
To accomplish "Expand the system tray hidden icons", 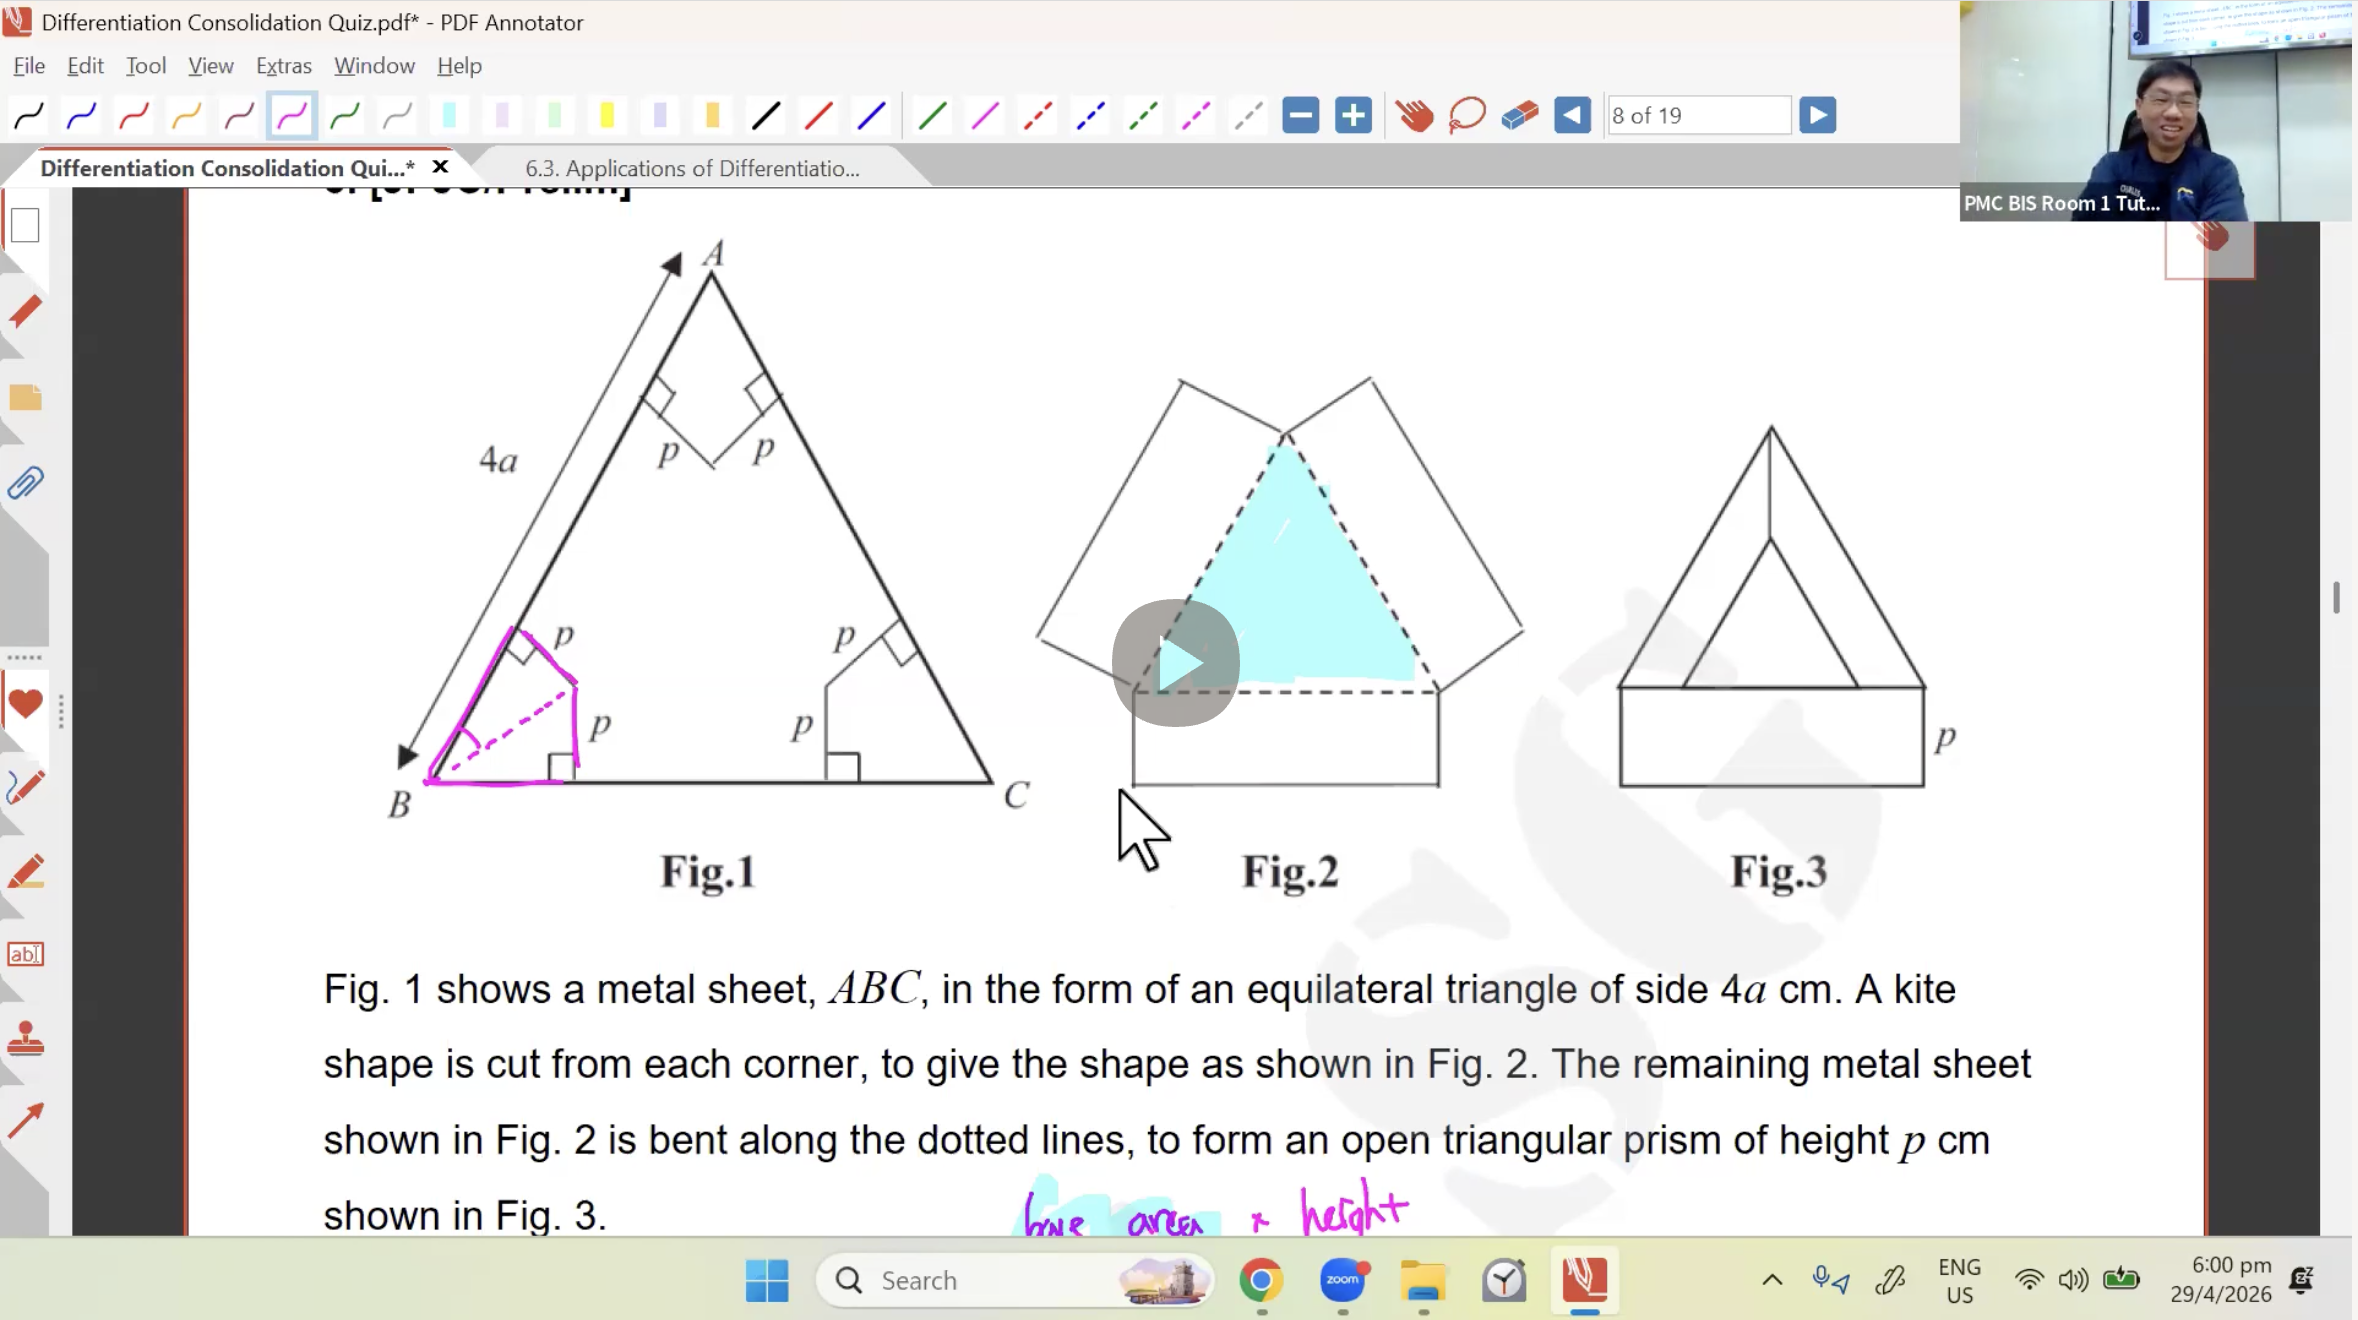I will [x=1772, y=1280].
